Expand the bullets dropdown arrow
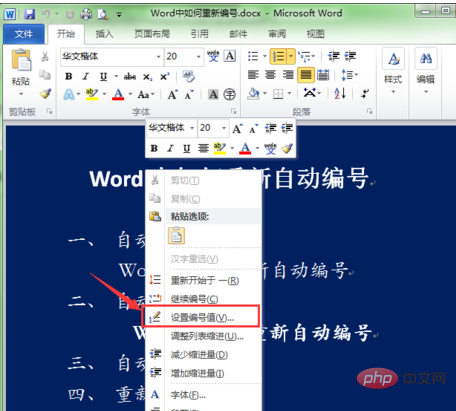This screenshot has width=456, height=411. click(265, 56)
